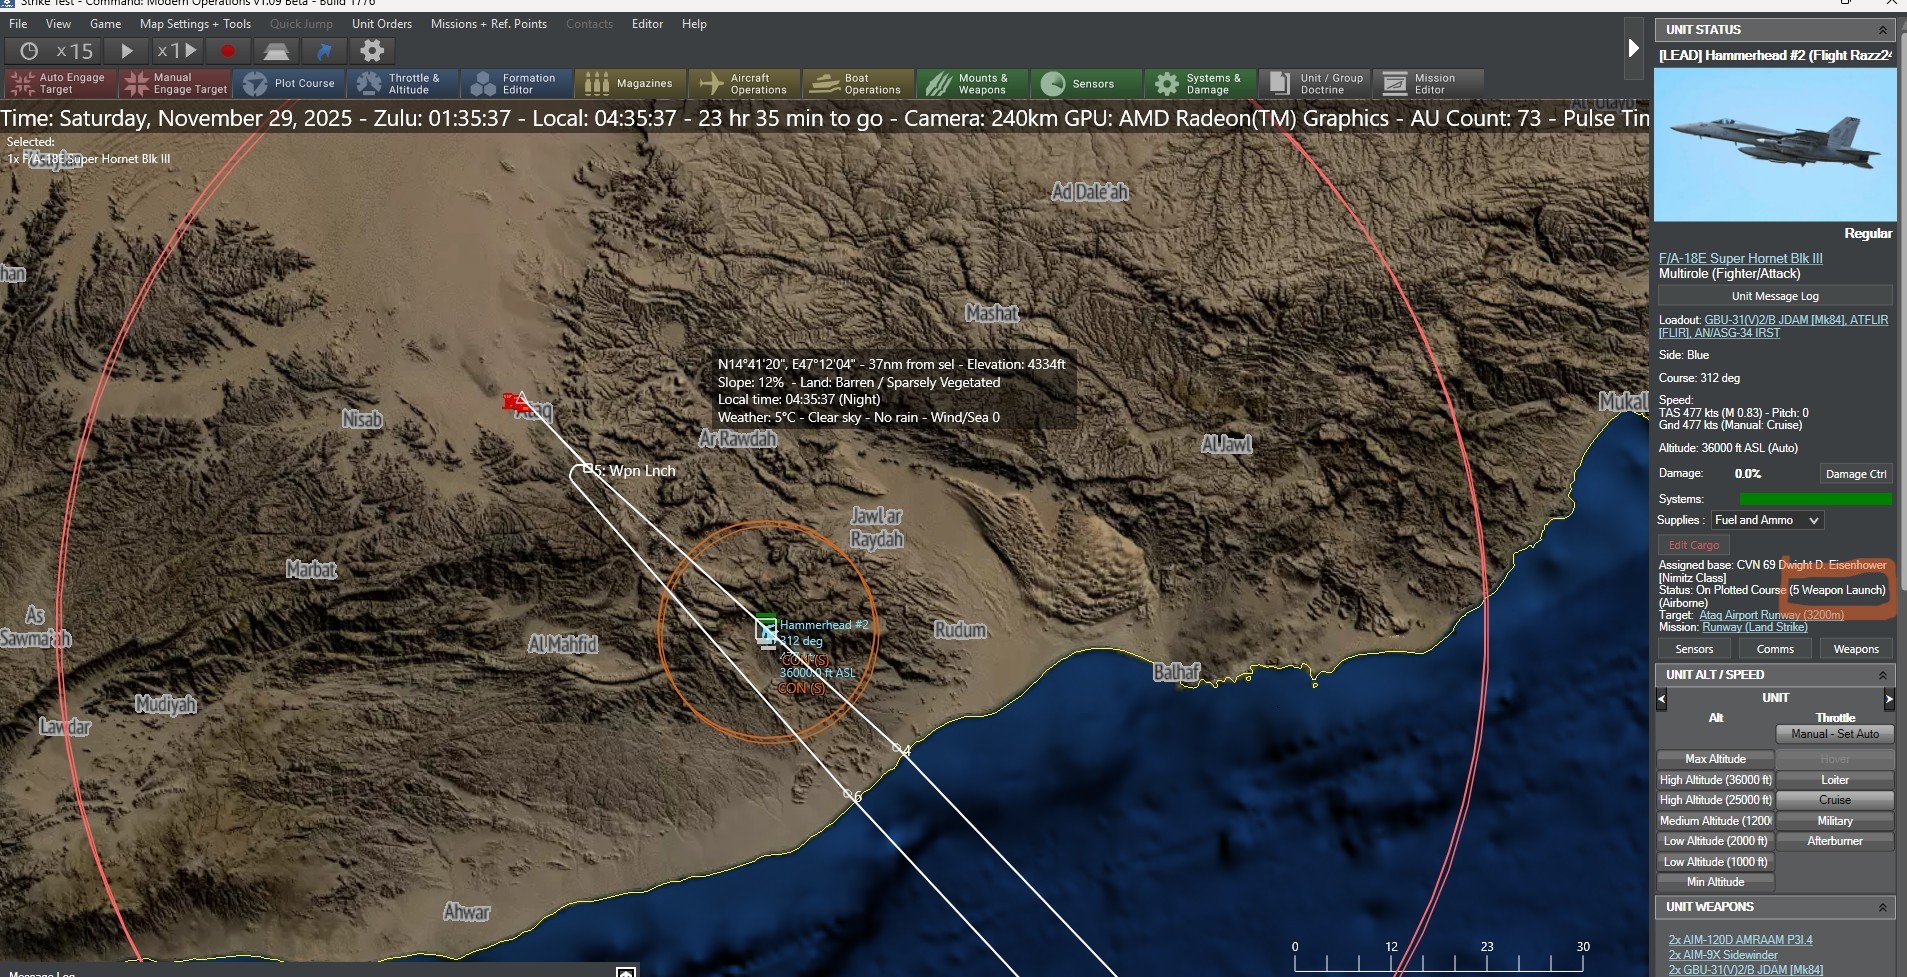Open the Sensors toolbar window
The width and height of the screenshot is (1907, 977).
point(1087,84)
